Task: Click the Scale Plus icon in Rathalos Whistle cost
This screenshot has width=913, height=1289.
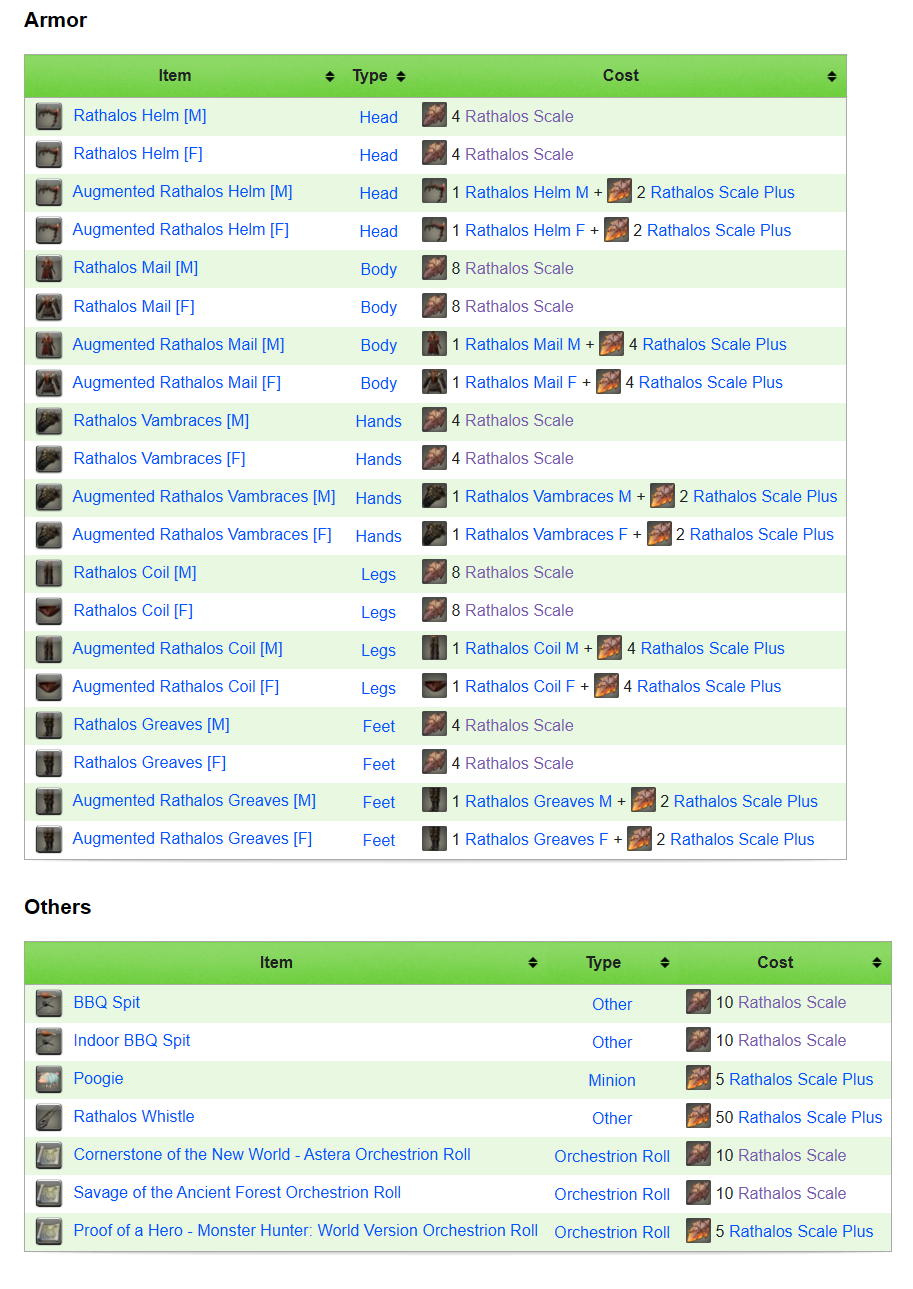Action: (698, 1116)
